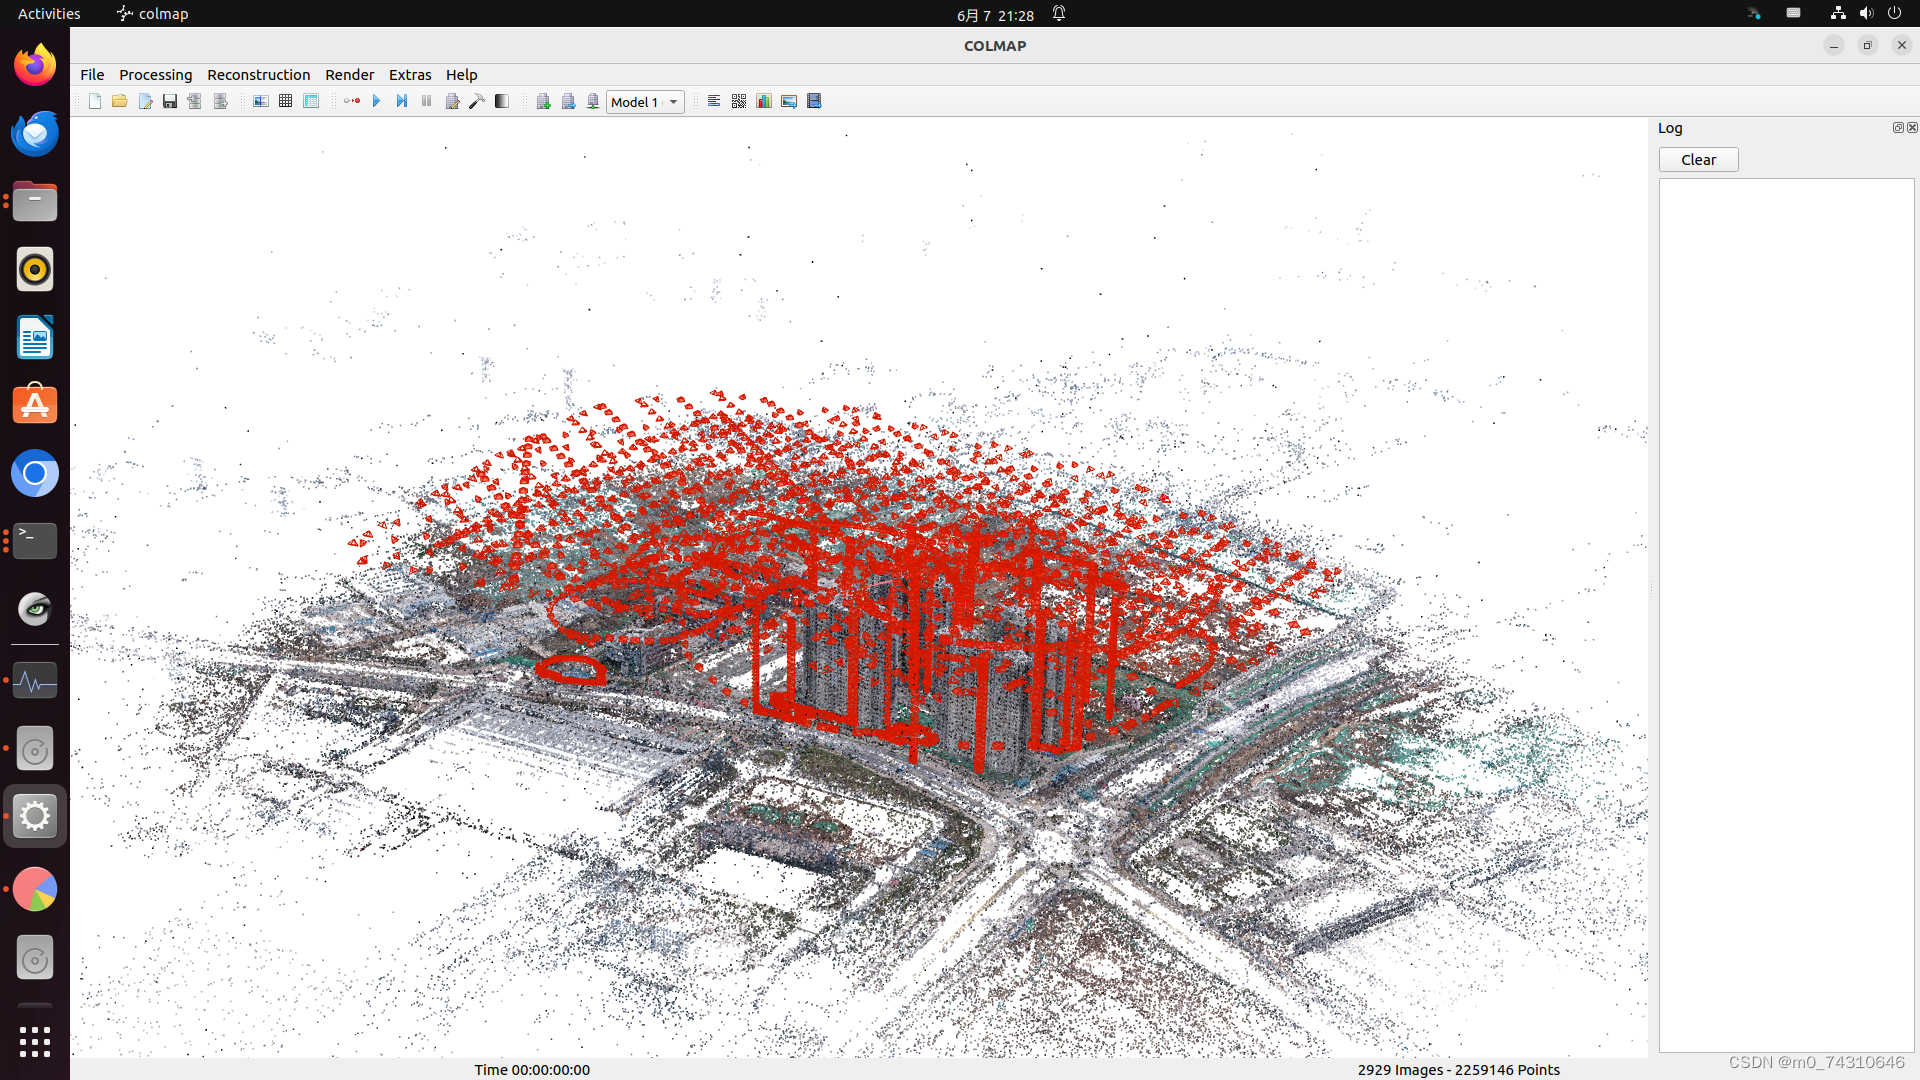
Task: Click inside the Log text area
Action: click(1786, 615)
